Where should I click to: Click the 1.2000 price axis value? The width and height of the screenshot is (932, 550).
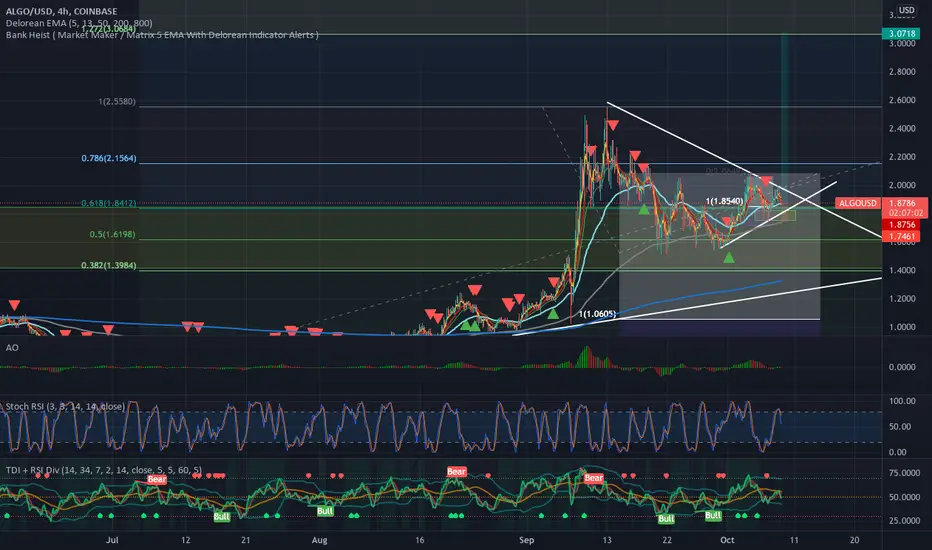(x=902, y=299)
